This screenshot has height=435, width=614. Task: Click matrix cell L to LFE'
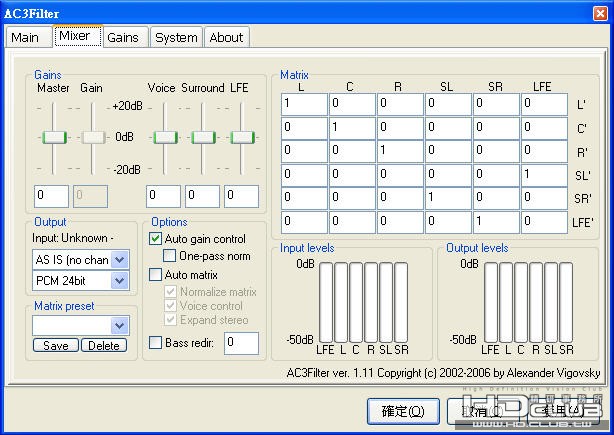[304, 222]
